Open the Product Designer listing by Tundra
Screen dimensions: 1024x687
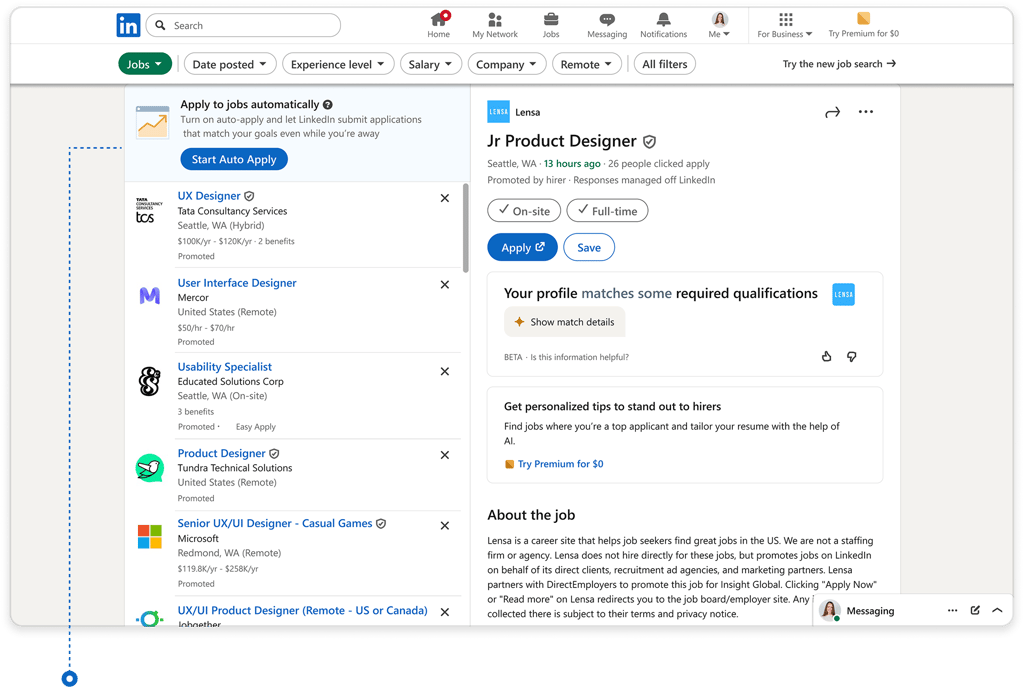pos(221,453)
